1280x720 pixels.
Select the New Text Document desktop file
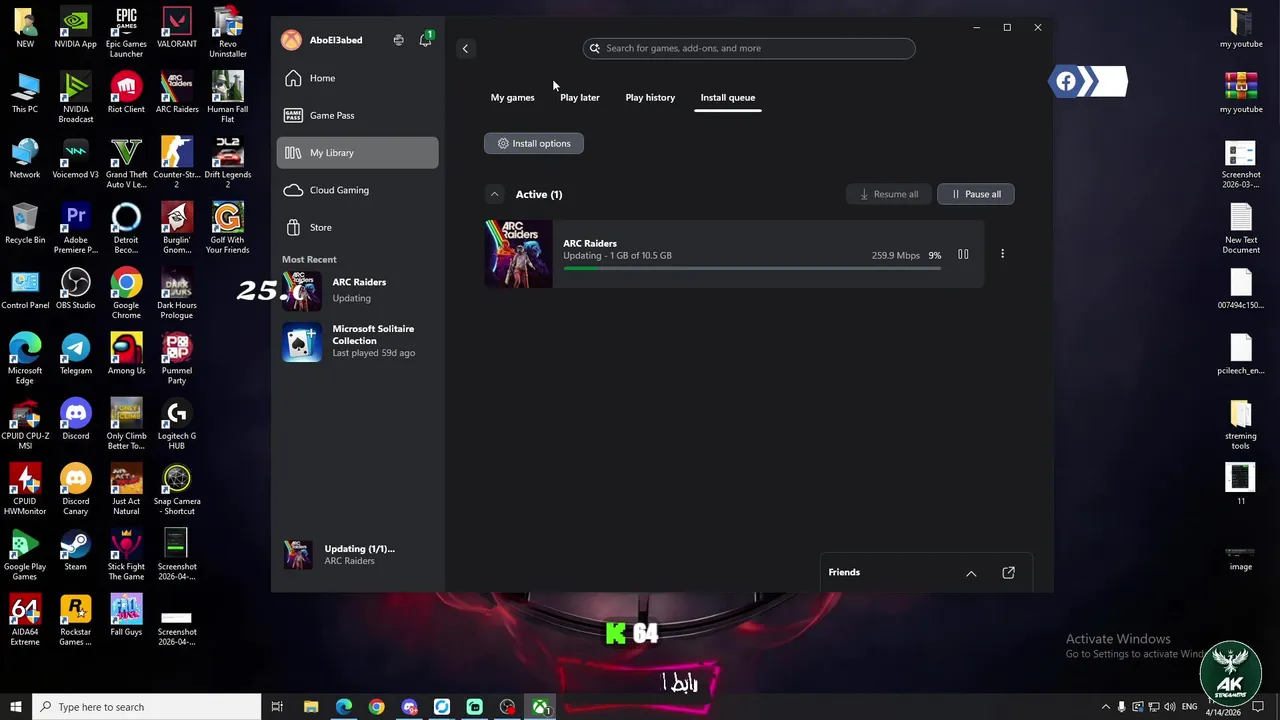click(1241, 228)
